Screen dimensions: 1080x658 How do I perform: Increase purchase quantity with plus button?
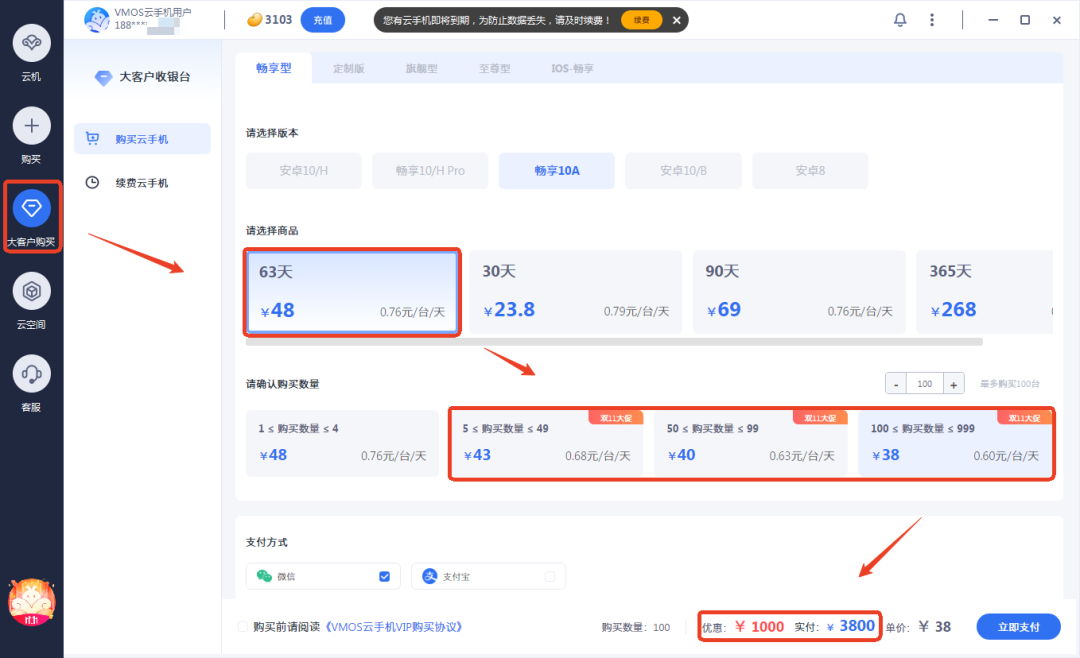pyautogui.click(x=954, y=384)
